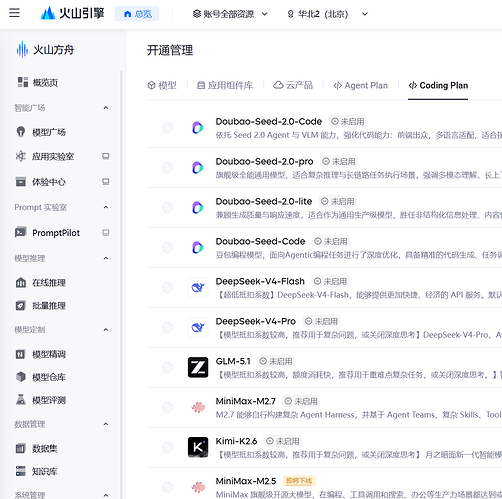Click the 数据集 sidebar icon
Image resolution: width=502 pixels, height=499 pixels.
coord(21,448)
